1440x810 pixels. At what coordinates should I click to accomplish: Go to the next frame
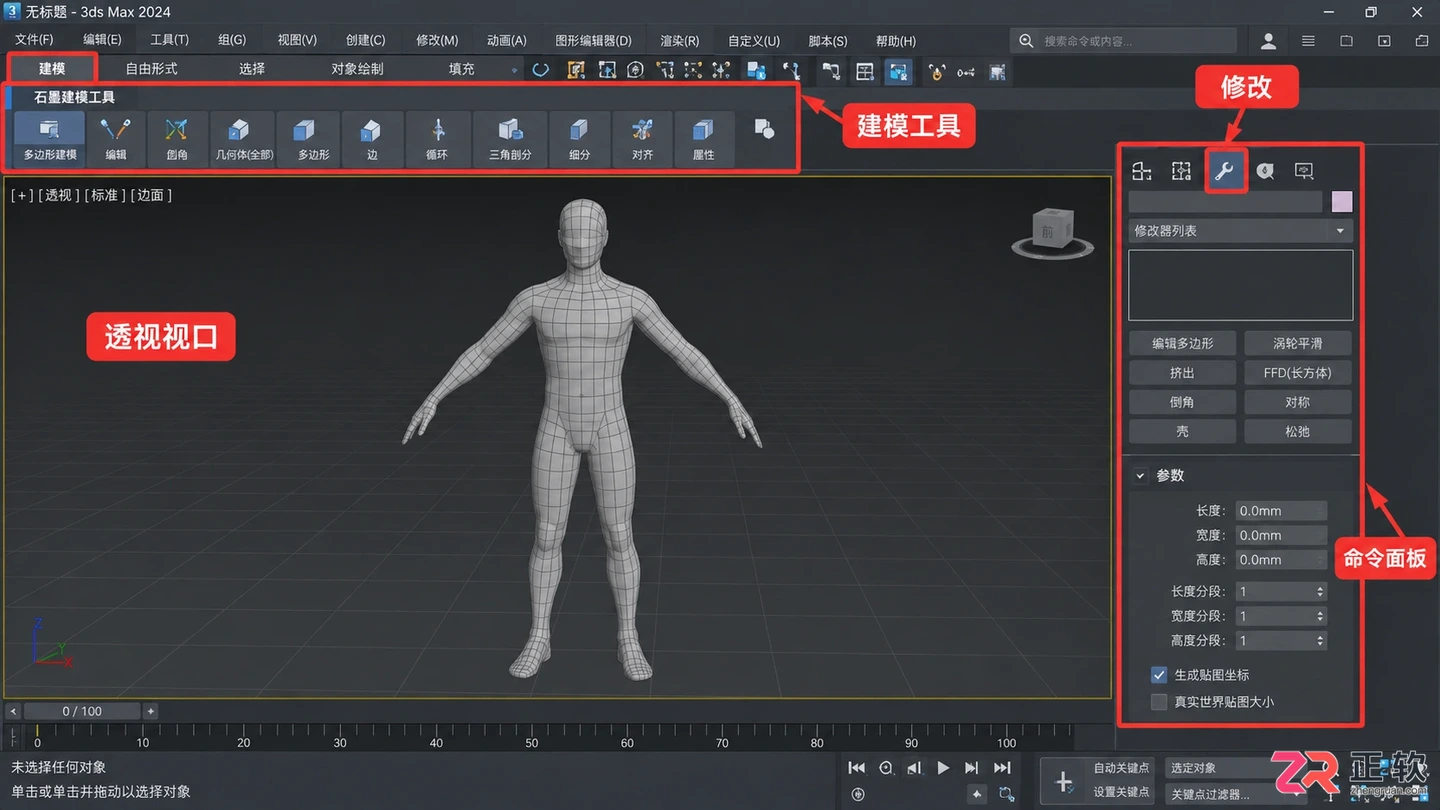pyautogui.click(x=971, y=768)
